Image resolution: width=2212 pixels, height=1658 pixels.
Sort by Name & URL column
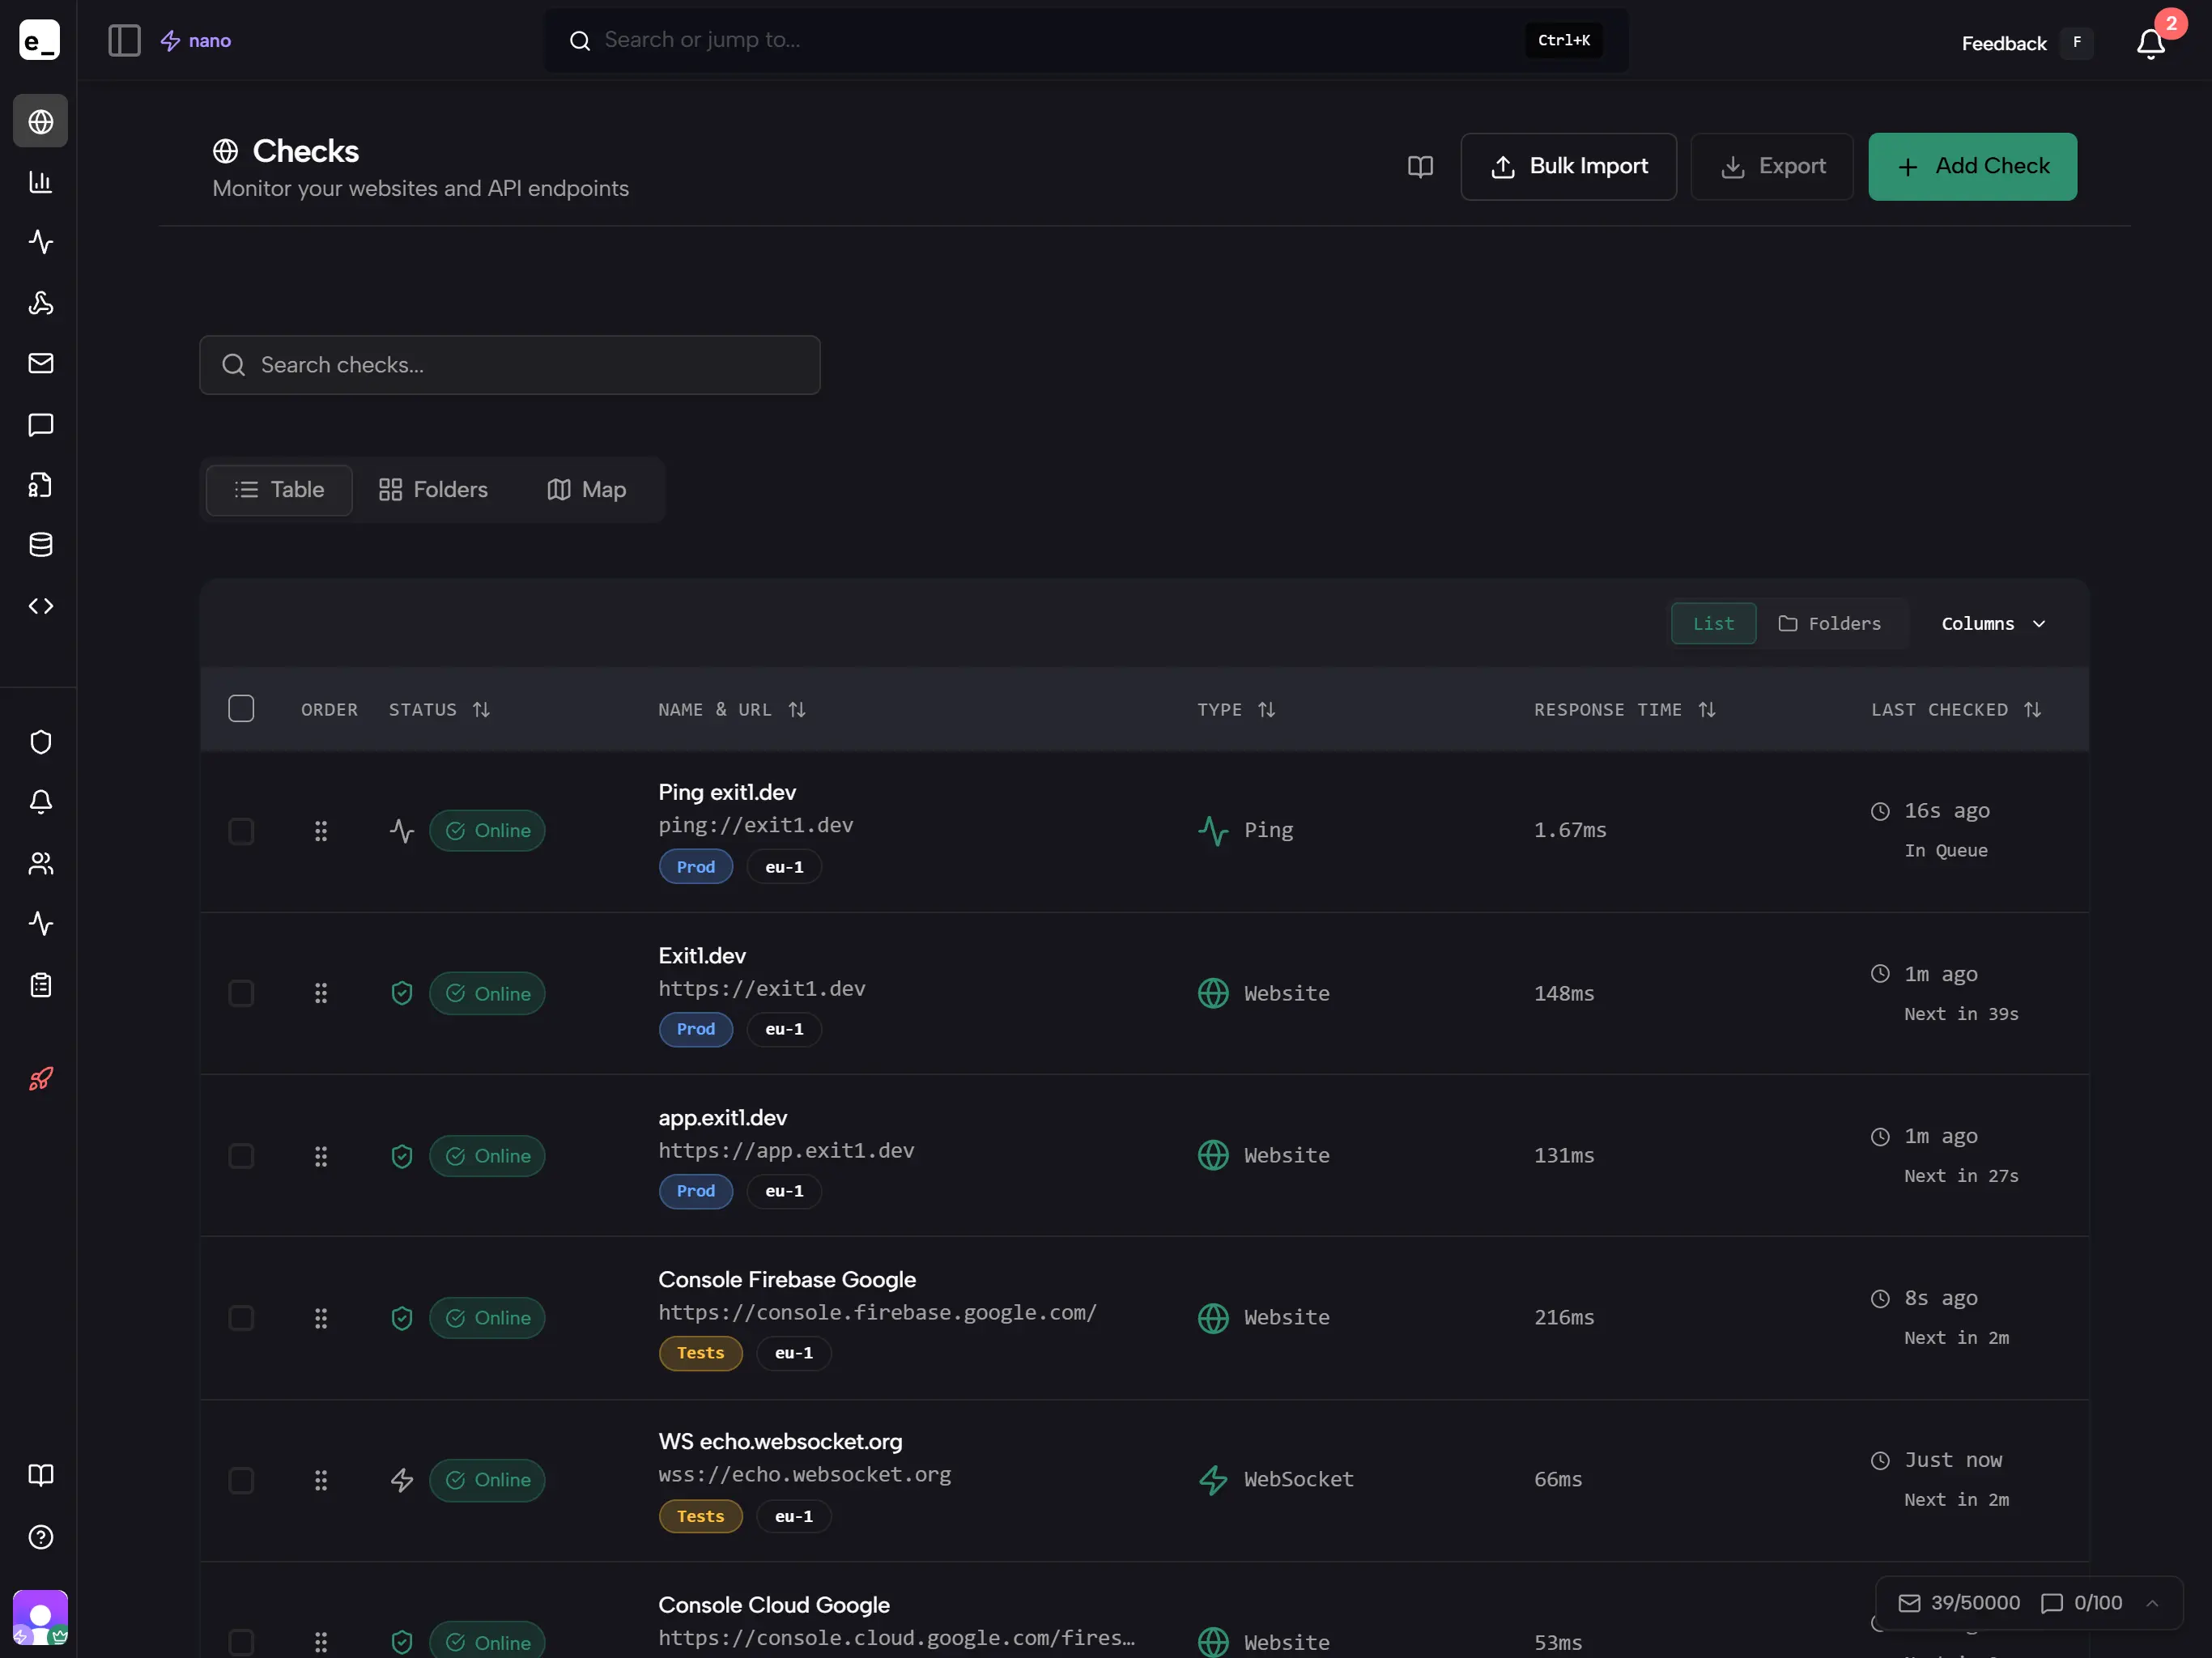pos(731,709)
